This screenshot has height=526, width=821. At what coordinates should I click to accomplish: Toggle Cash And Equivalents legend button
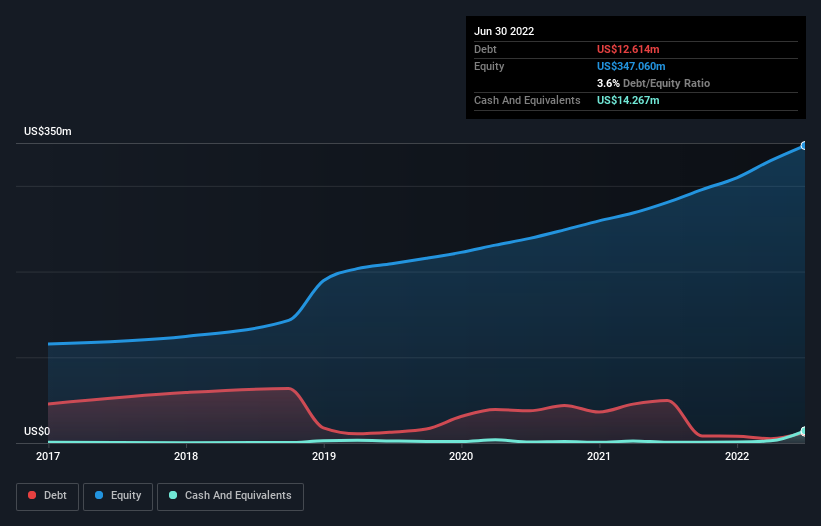[230, 496]
